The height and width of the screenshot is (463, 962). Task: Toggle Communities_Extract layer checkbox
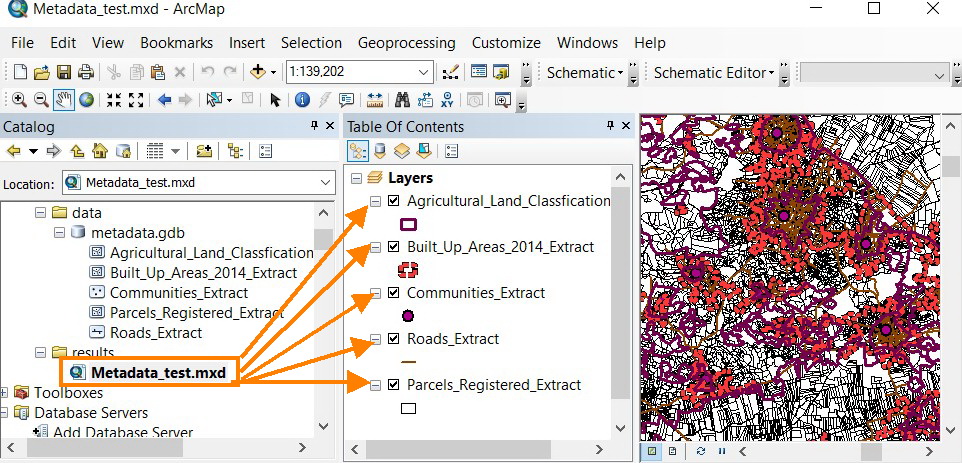[x=393, y=293]
